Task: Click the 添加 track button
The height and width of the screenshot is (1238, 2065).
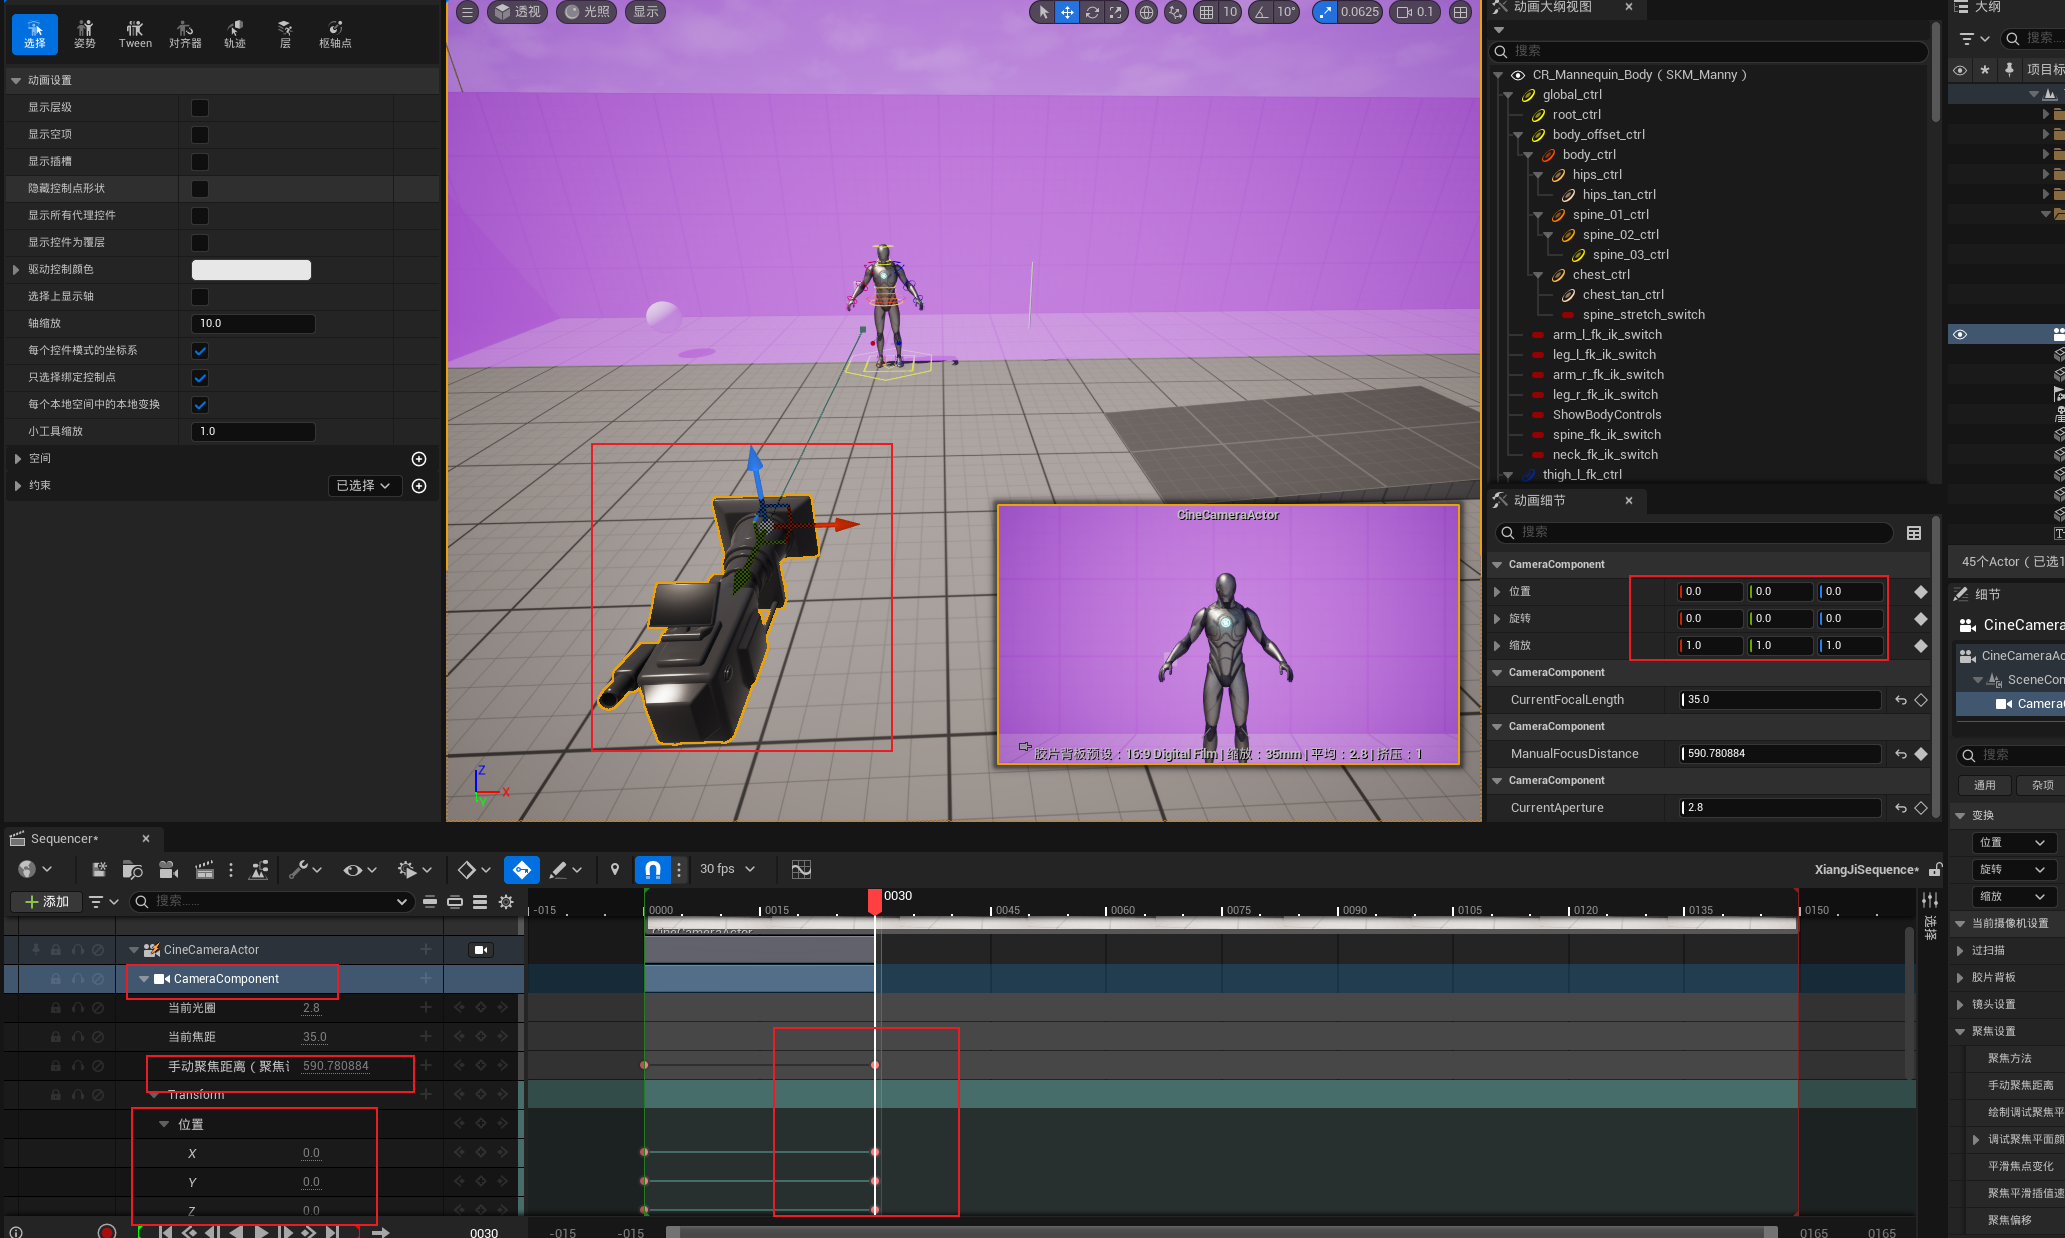Action: pos(47,901)
